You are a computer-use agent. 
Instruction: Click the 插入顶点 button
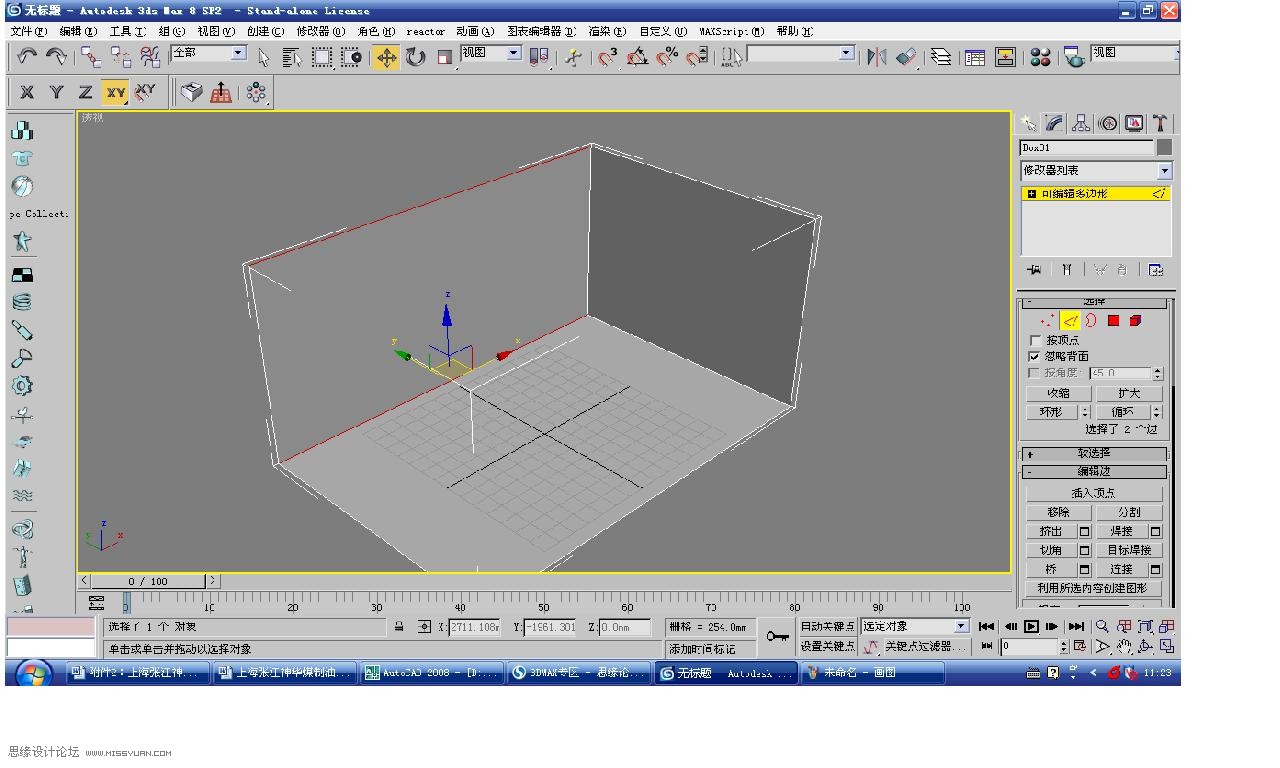(1094, 493)
